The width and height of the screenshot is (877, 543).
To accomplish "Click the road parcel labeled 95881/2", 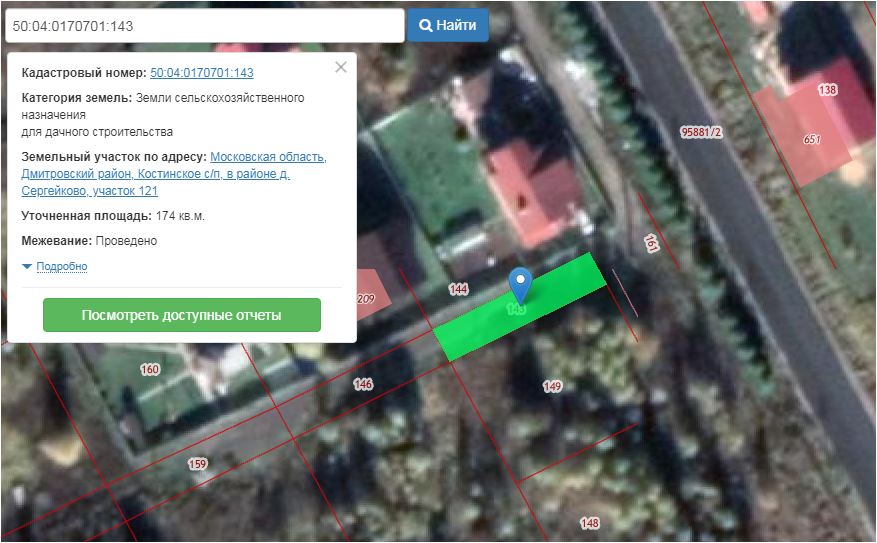I will (x=700, y=131).
